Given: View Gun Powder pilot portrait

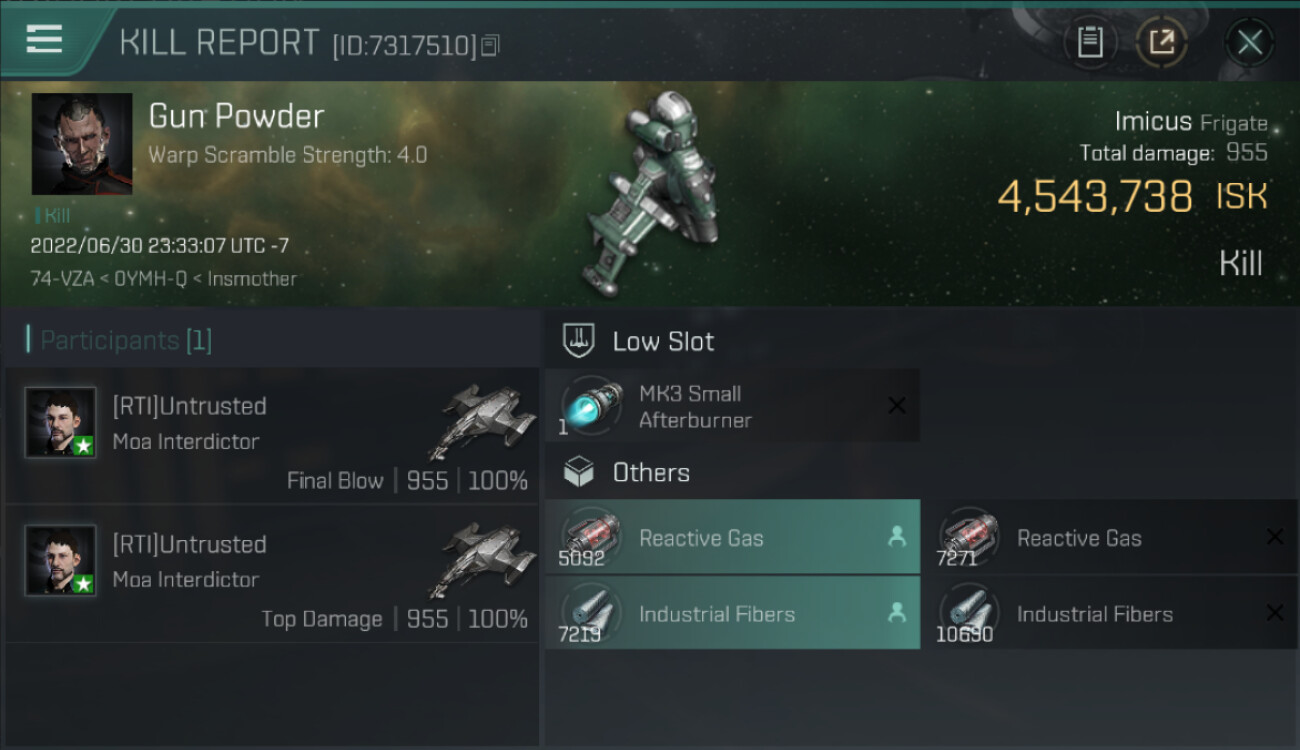Looking at the screenshot, I should [x=82, y=144].
